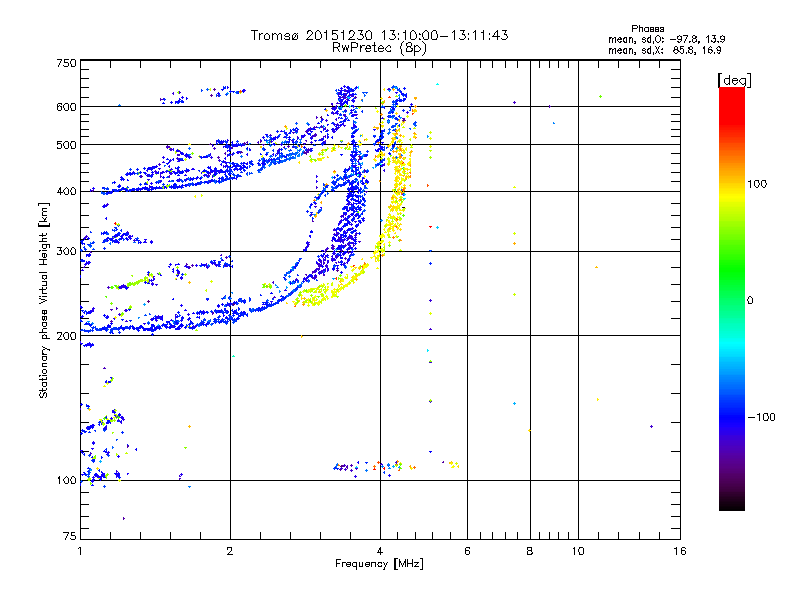Viewport: 800px width, 600px height.
Task: Click the y-axis tick label '300'
Action: tap(66, 252)
